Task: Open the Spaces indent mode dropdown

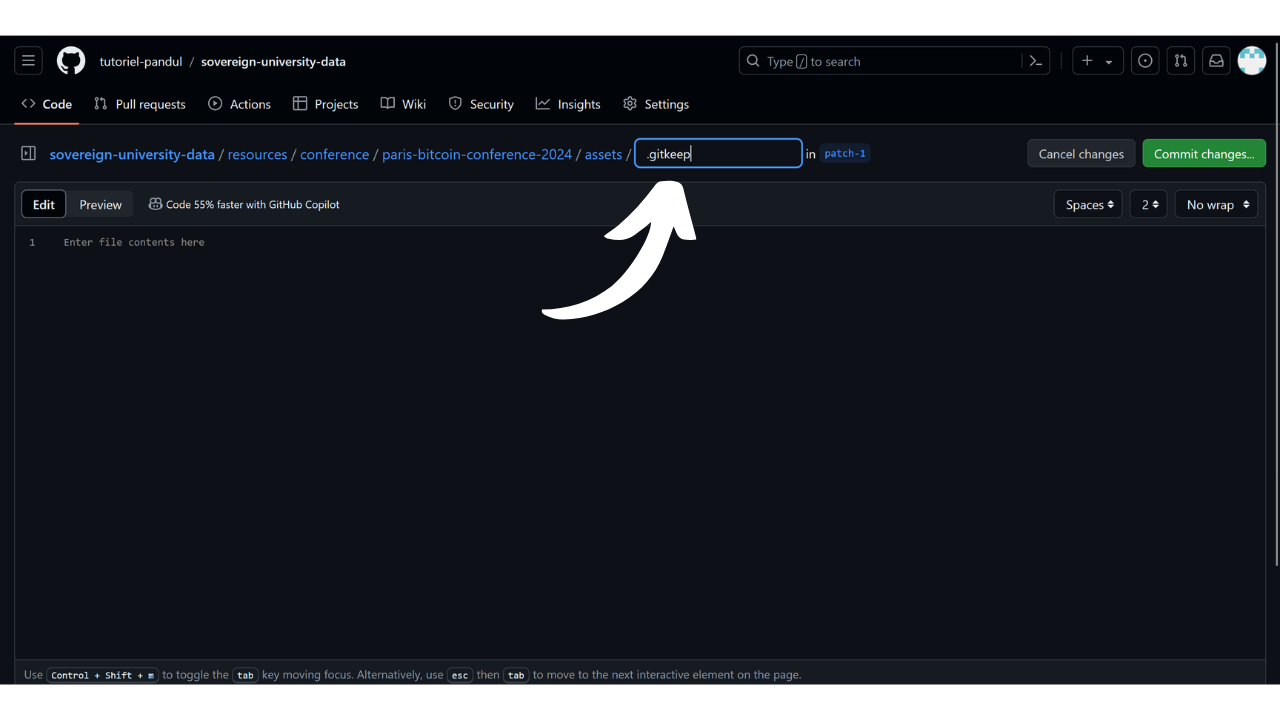Action: point(1088,204)
